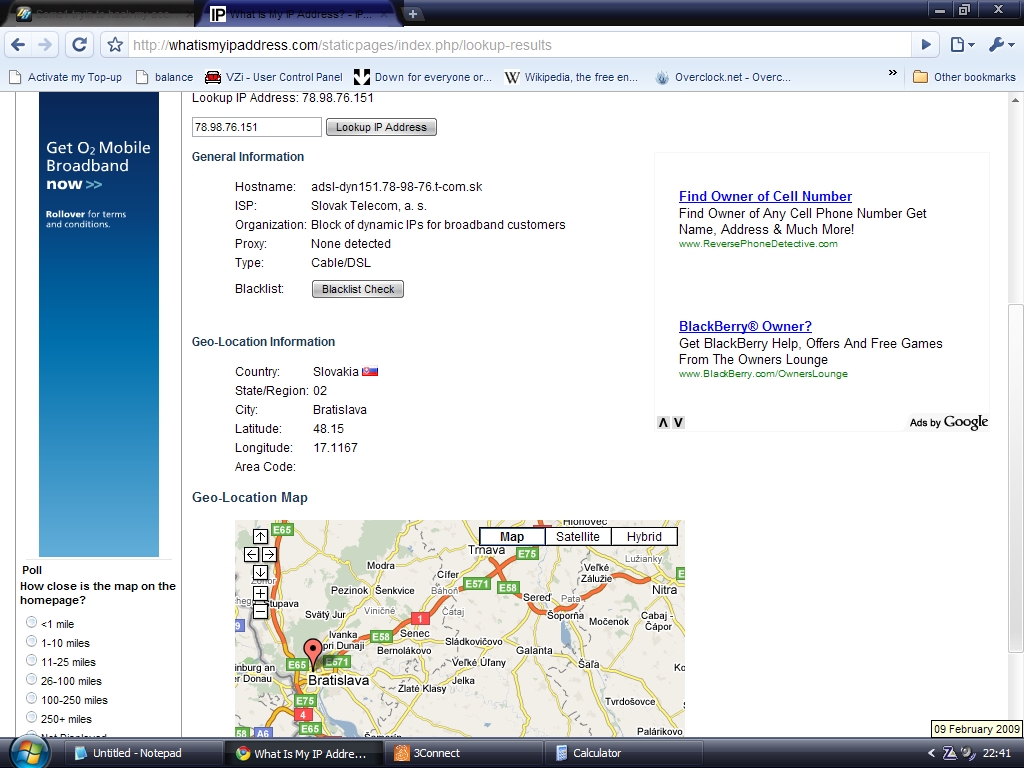Open the Activate my Top-up bookmark

click(x=65, y=77)
